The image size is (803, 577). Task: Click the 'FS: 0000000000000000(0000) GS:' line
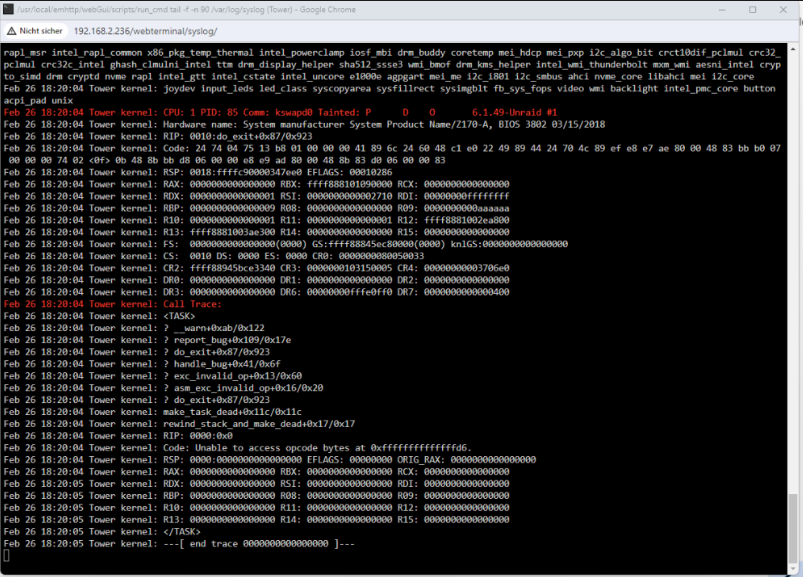pos(286,244)
